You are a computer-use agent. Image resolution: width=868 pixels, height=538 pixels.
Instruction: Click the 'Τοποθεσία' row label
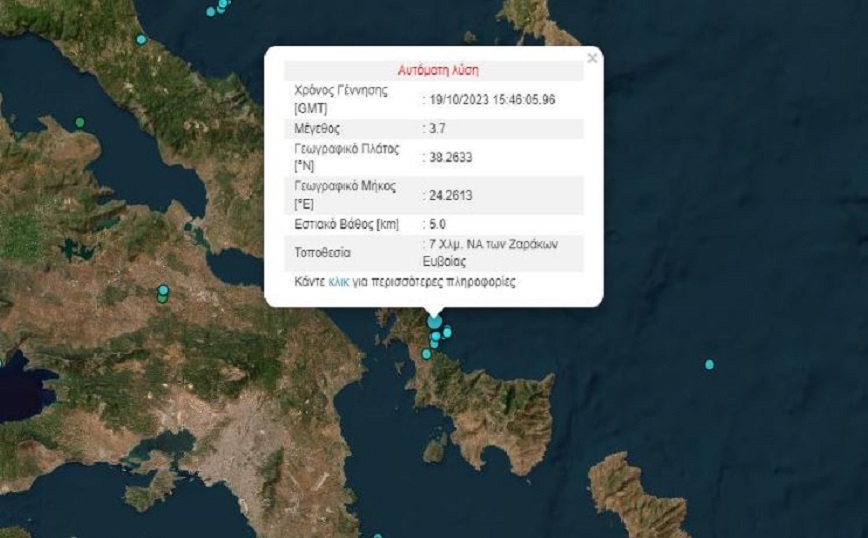(322, 252)
